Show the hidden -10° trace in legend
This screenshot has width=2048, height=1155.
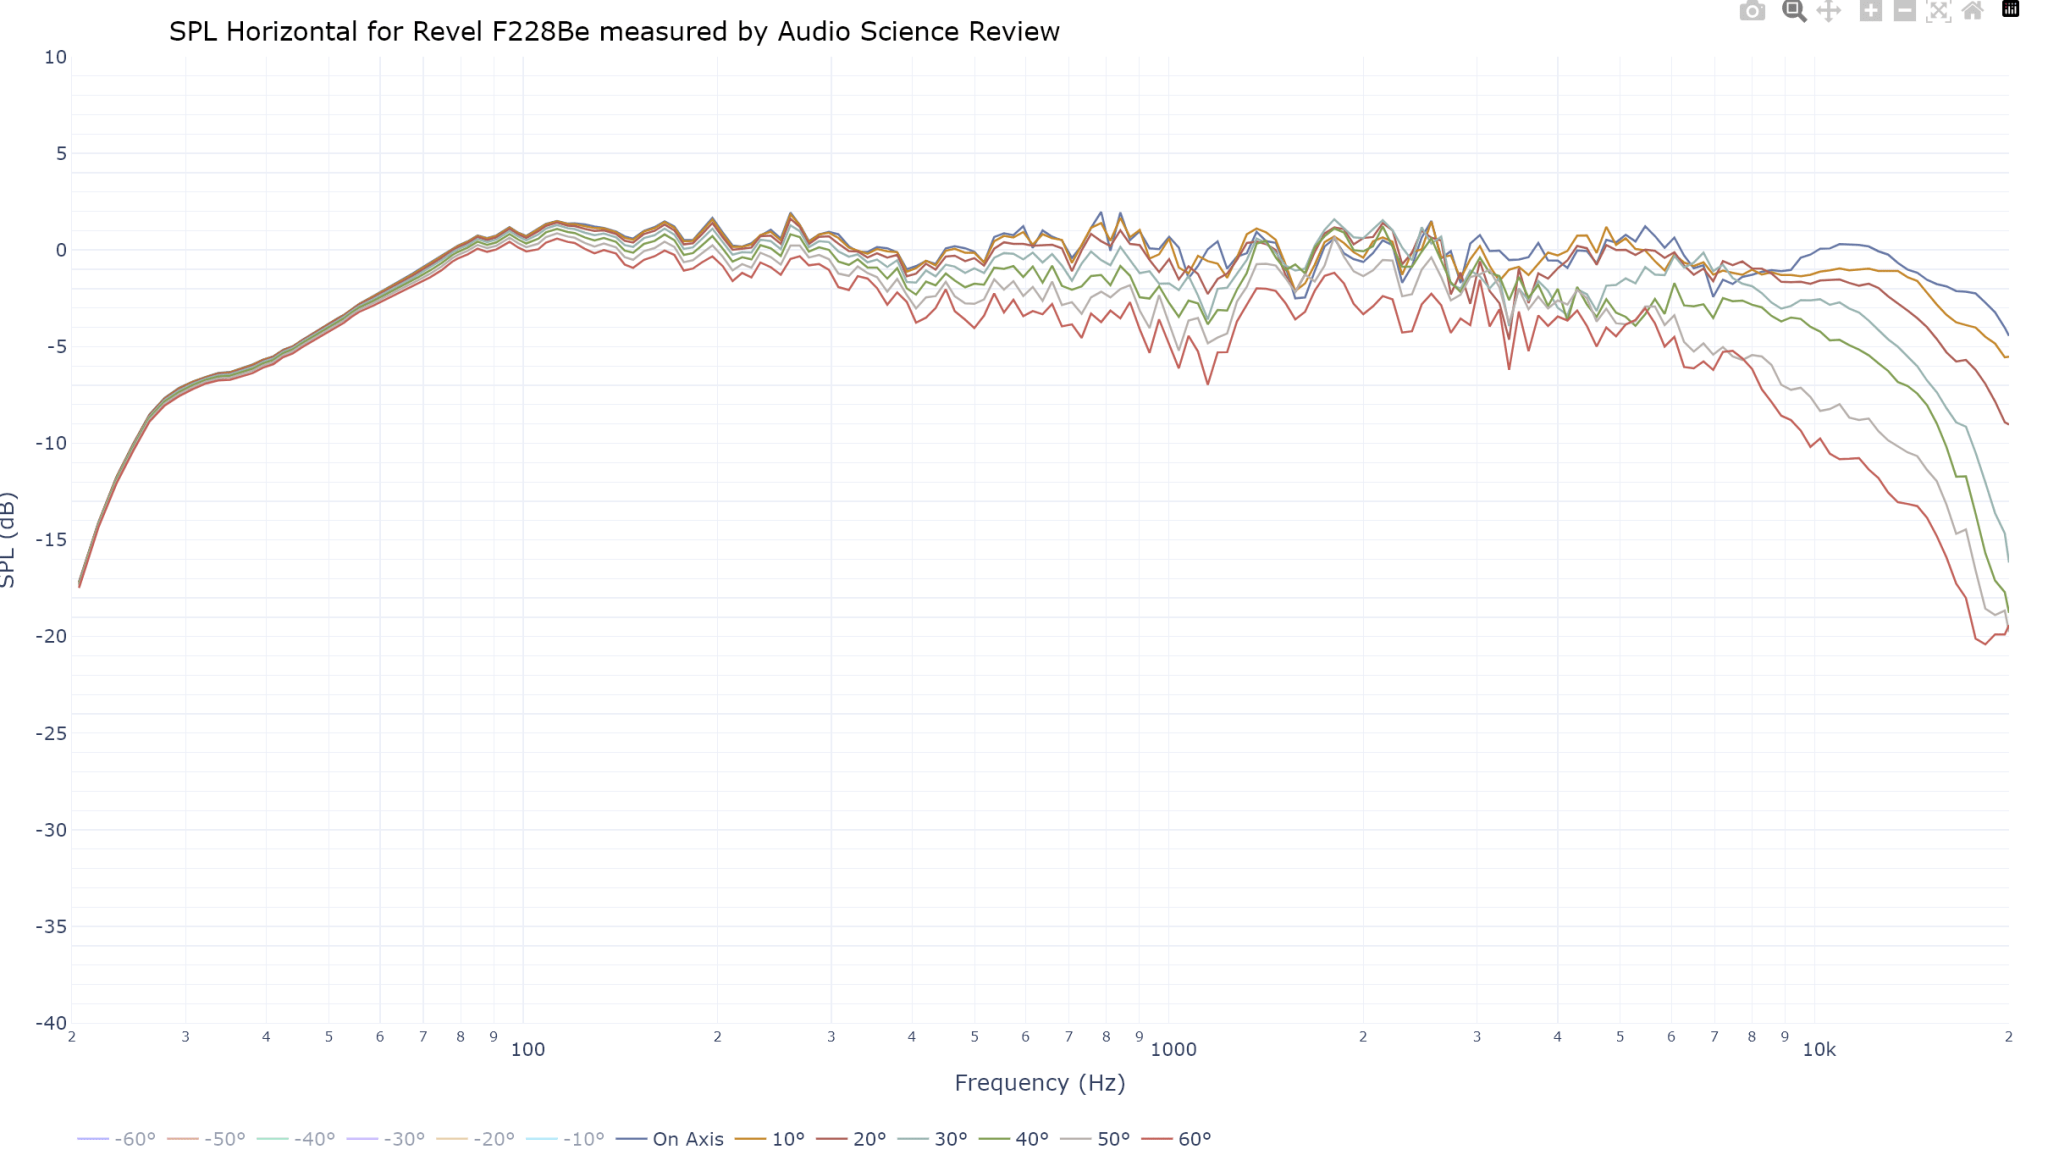click(x=565, y=1139)
